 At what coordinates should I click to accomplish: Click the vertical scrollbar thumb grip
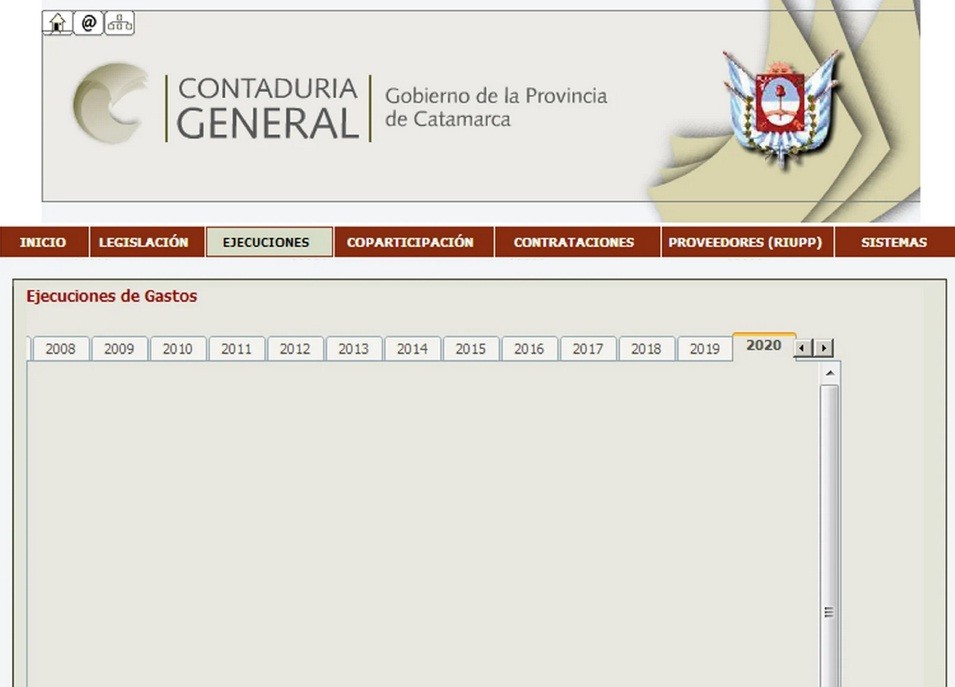(x=829, y=612)
